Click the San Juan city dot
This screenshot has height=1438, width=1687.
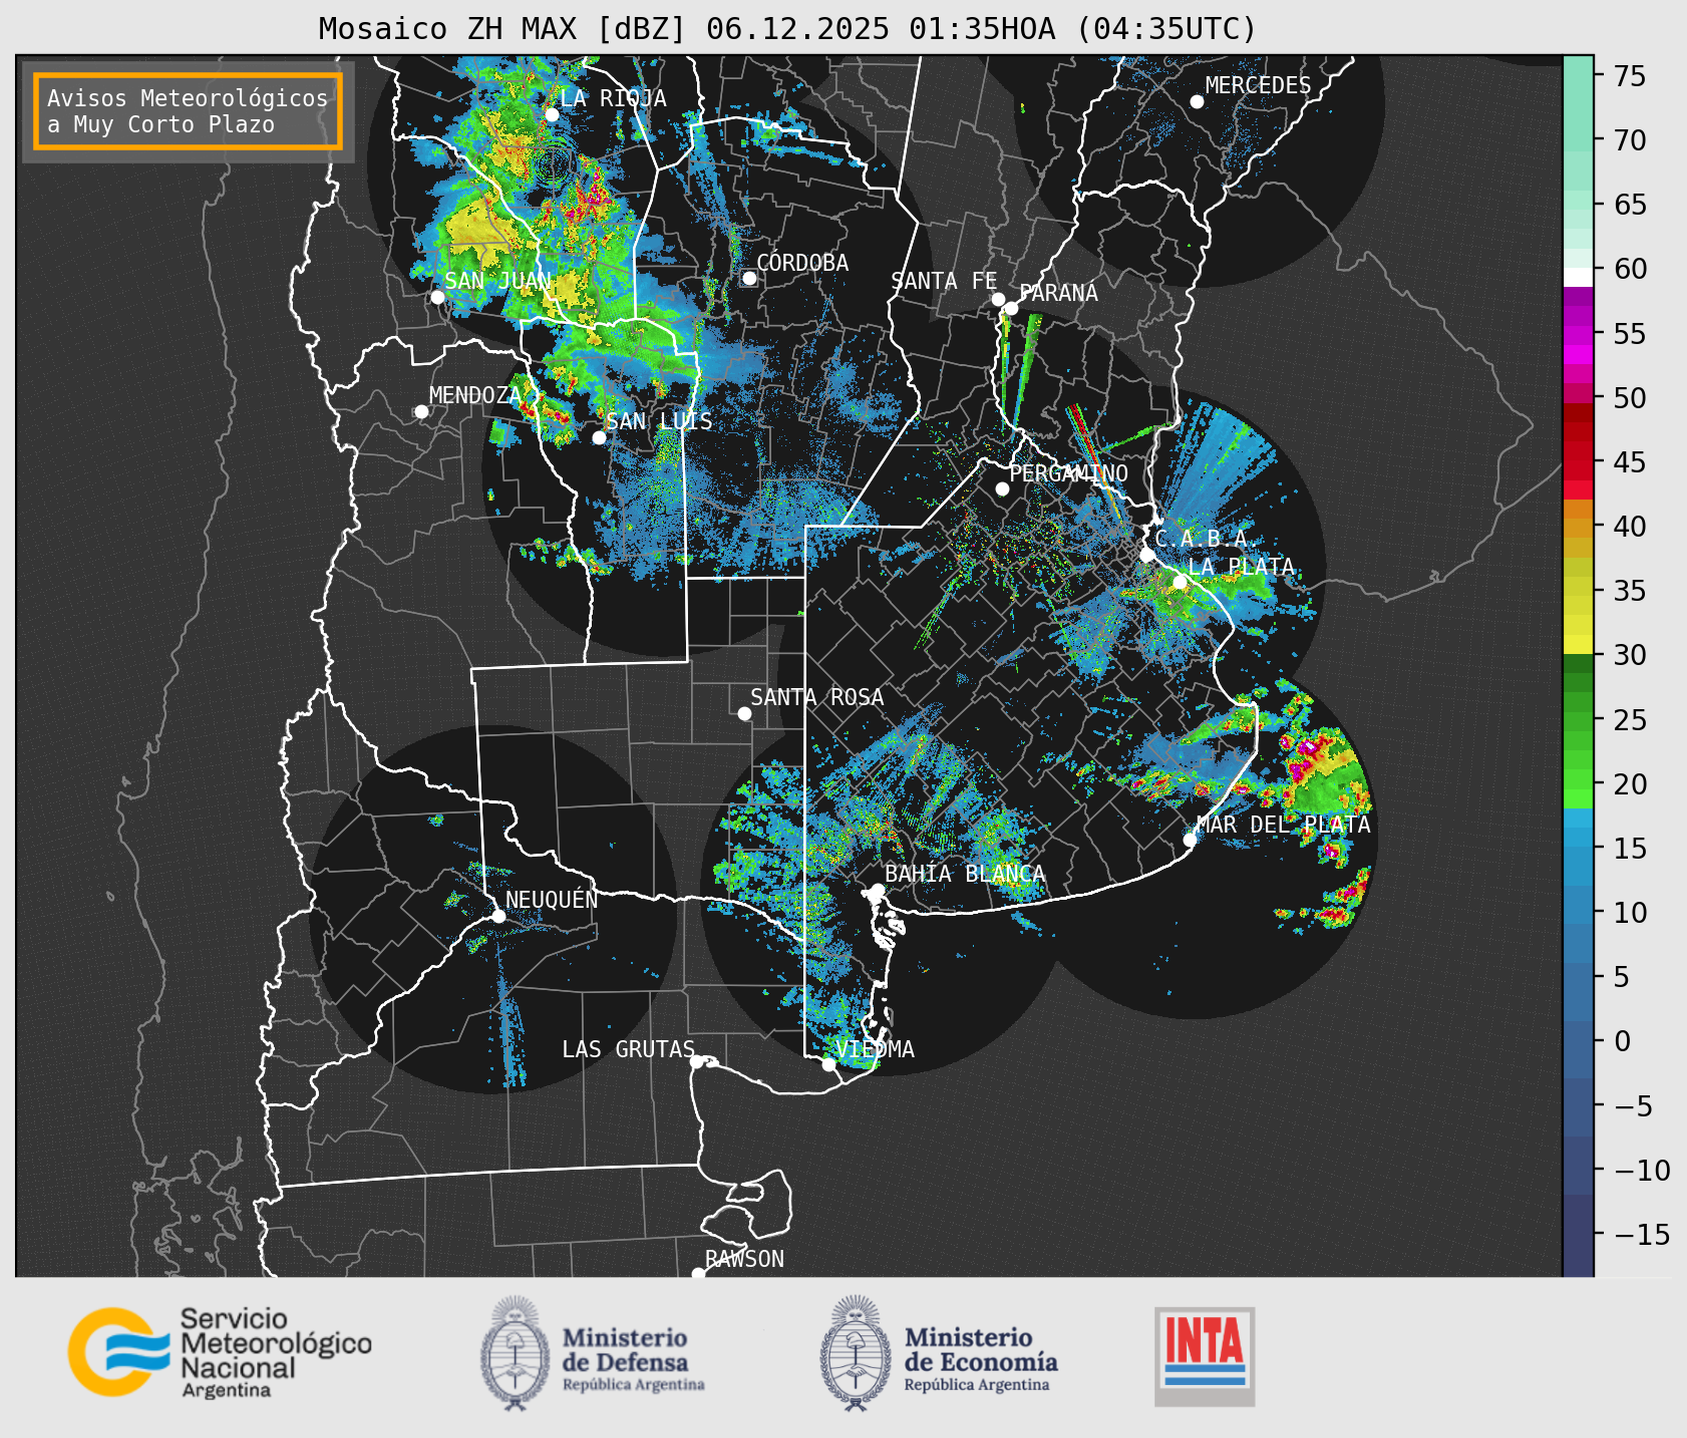point(437,297)
